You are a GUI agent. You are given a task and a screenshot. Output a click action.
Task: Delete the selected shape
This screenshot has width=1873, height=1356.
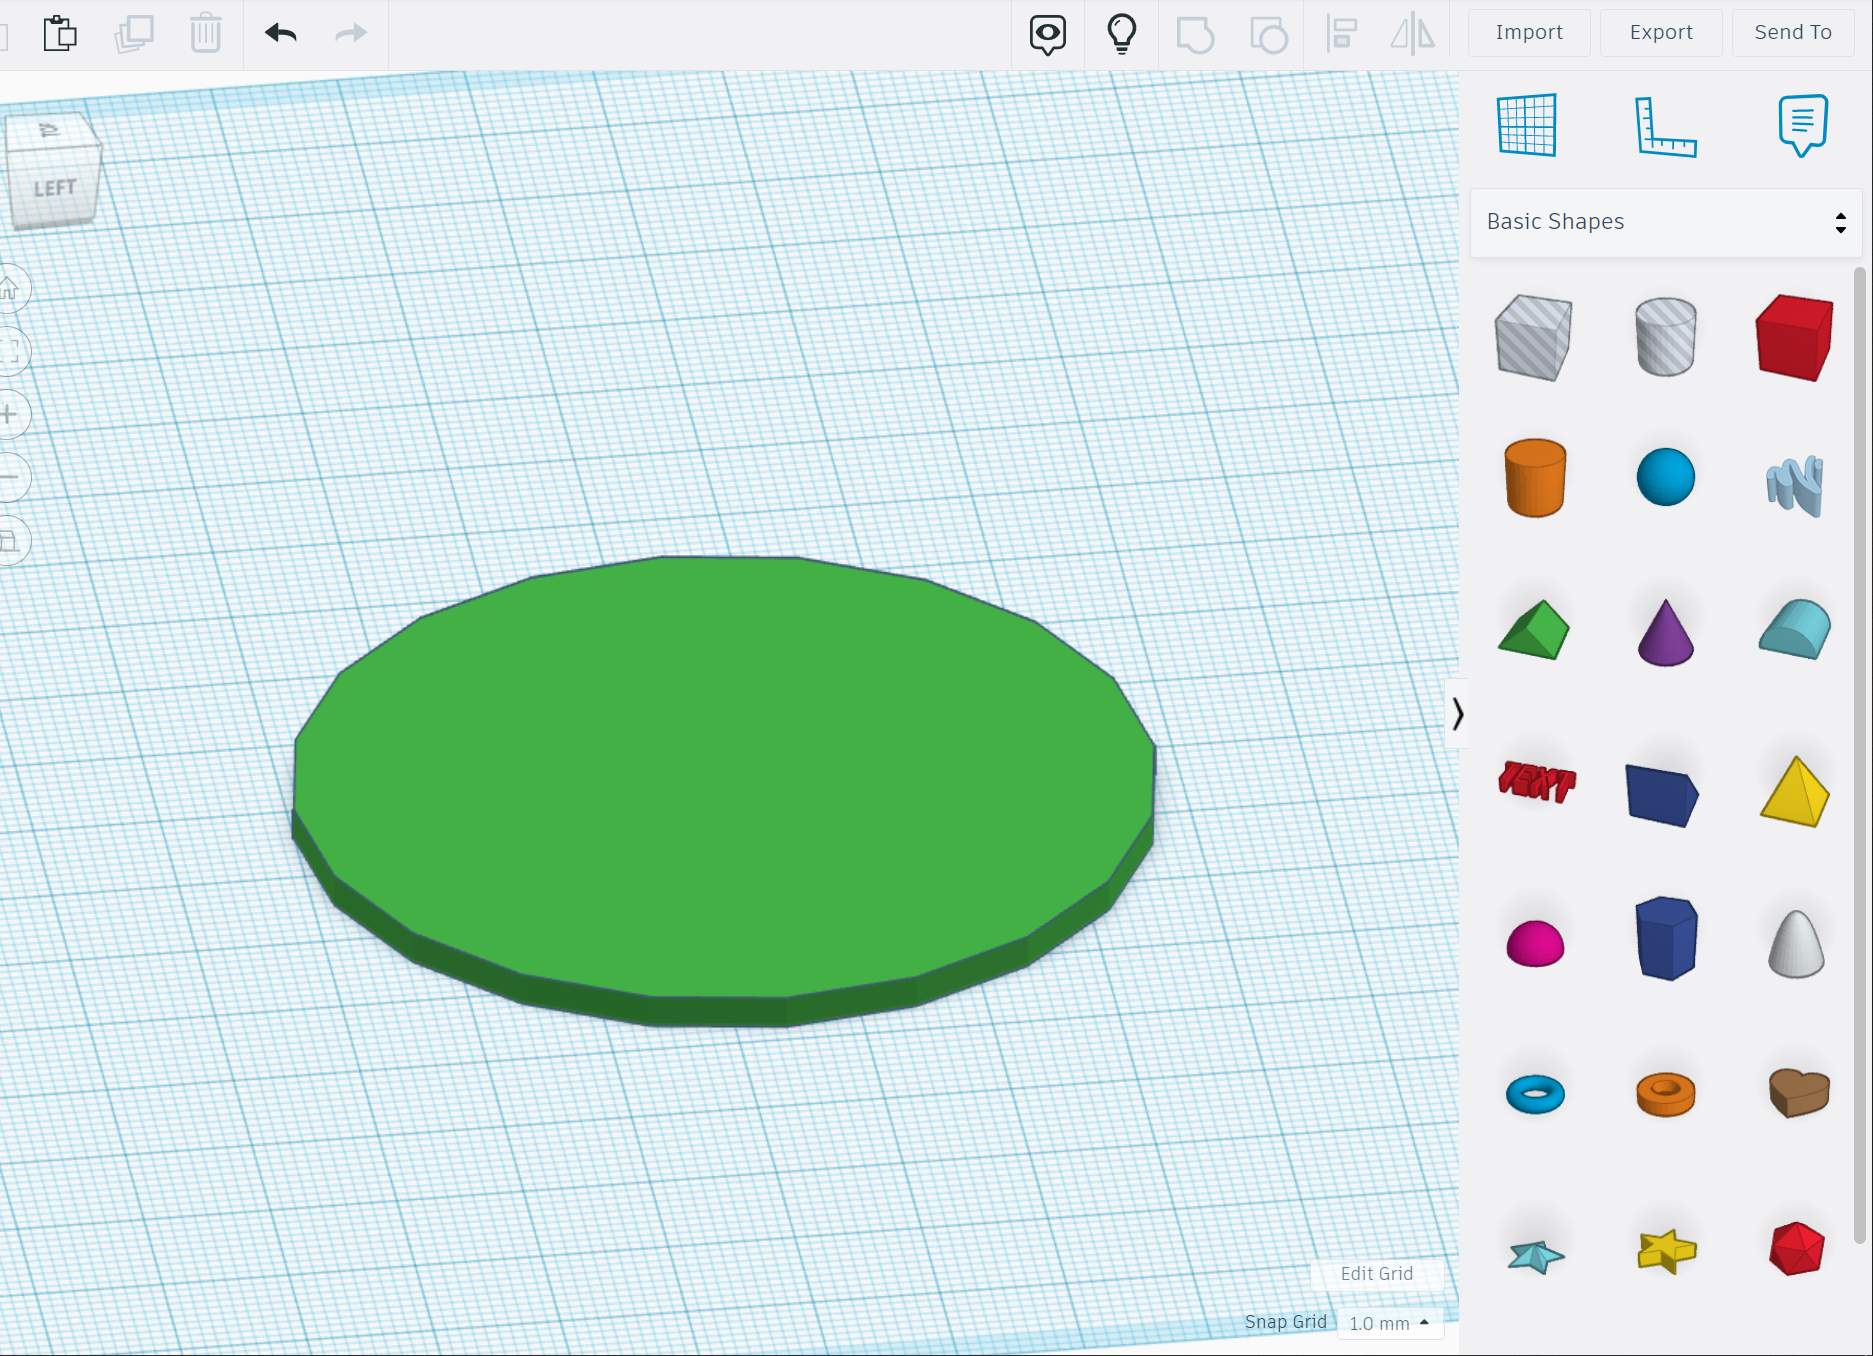pyautogui.click(x=206, y=33)
